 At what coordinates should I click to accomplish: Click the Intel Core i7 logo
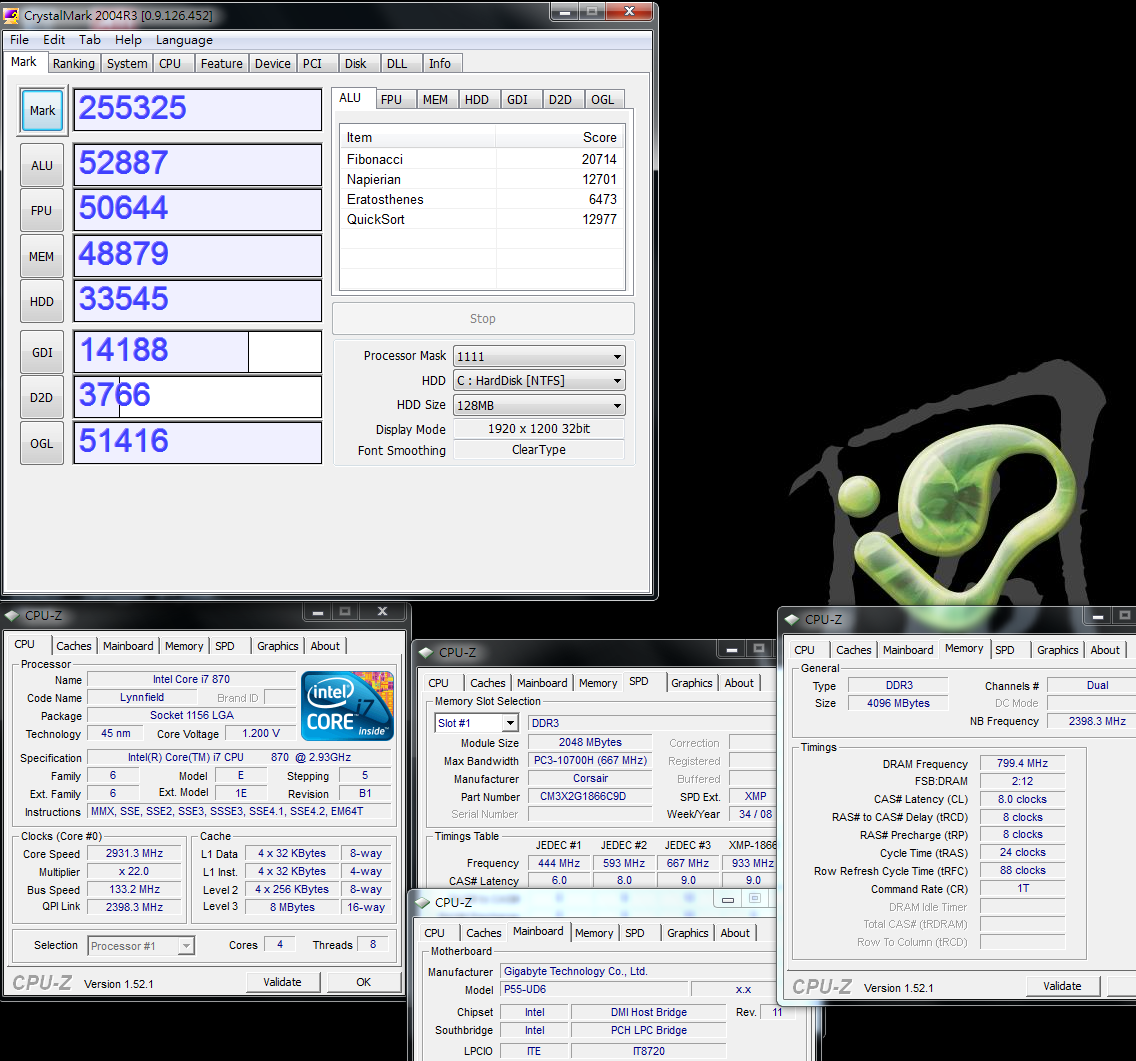click(x=347, y=706)
